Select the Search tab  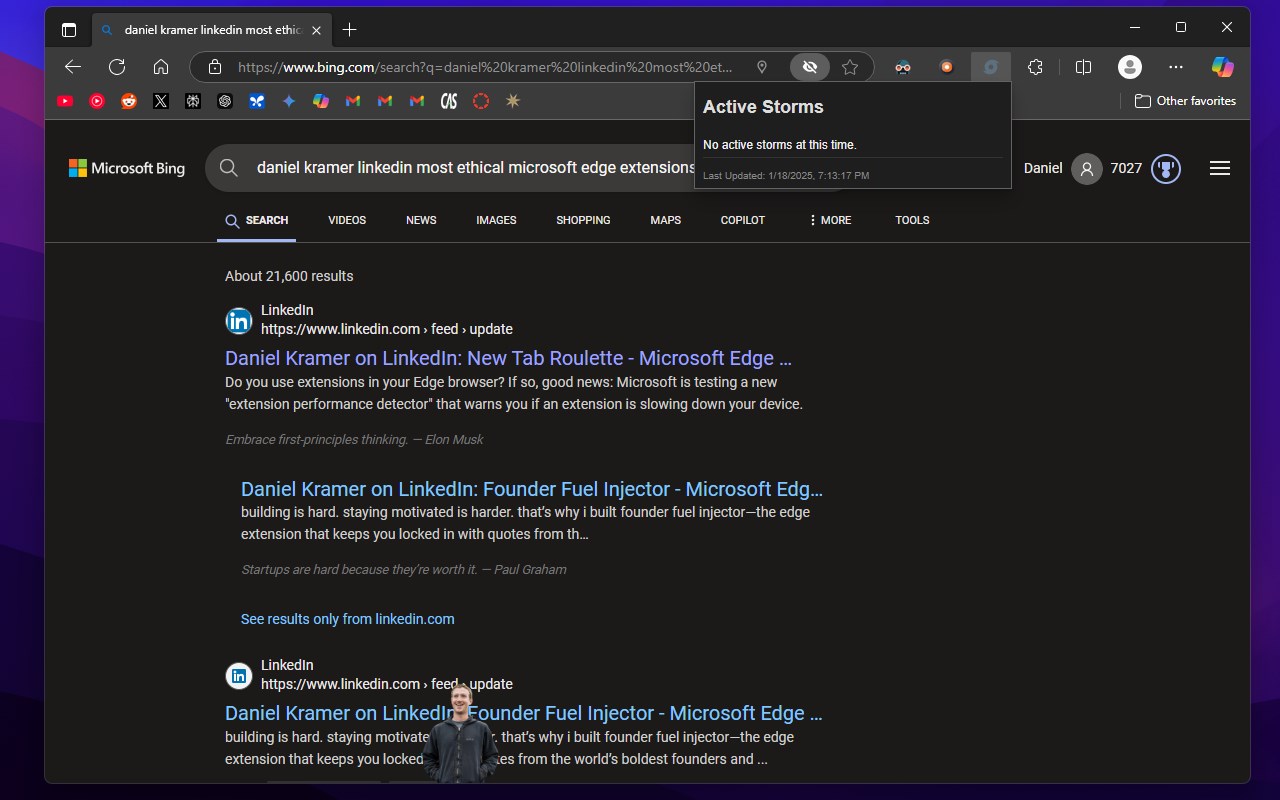pyautogui.click(x=257, y=220)
